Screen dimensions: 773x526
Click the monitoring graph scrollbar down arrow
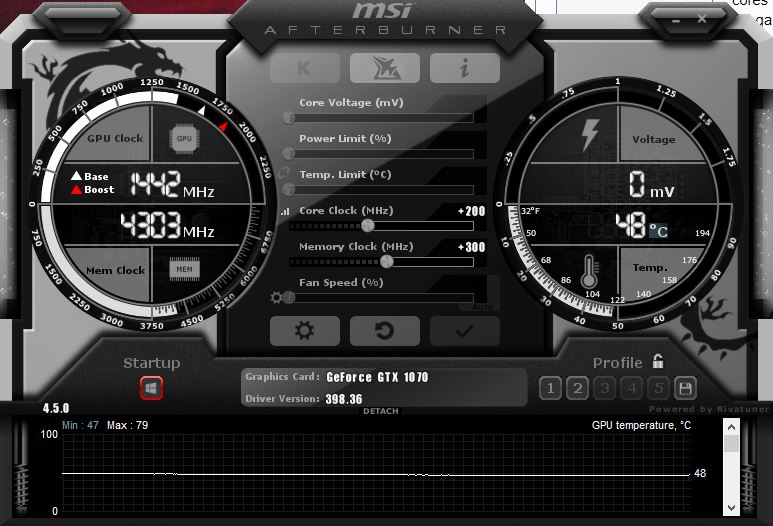(732, 507)
